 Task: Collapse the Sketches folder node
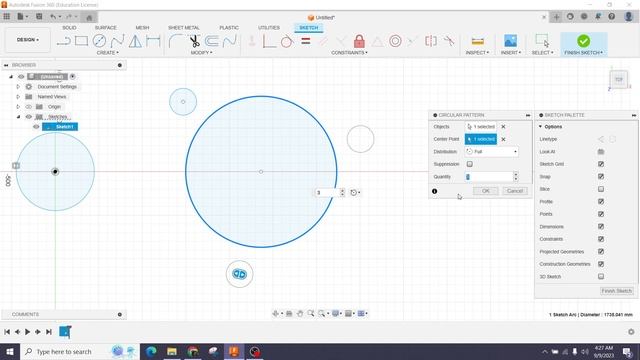[x=18, y=117]
